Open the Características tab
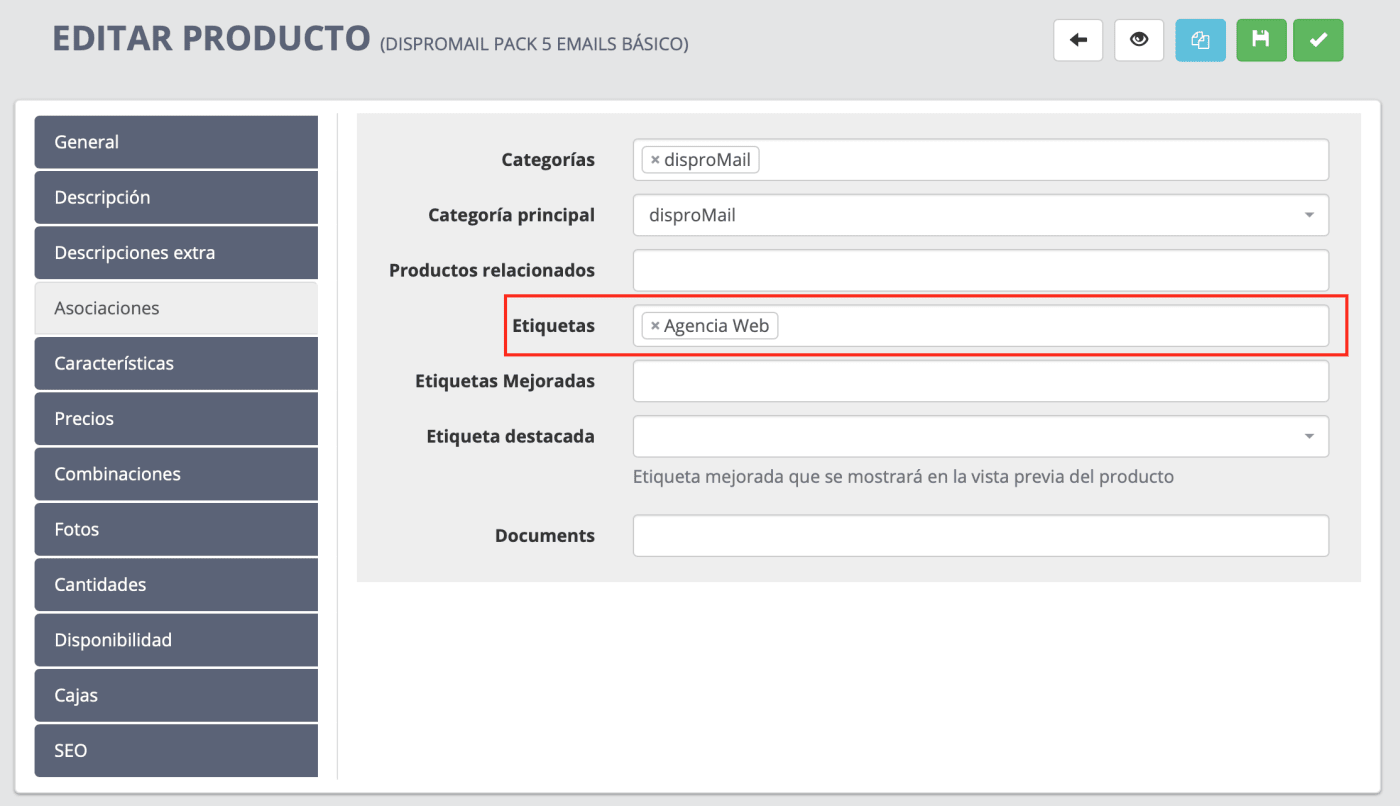This screenshot has width=1400, height=806. (x=176, y=363)
